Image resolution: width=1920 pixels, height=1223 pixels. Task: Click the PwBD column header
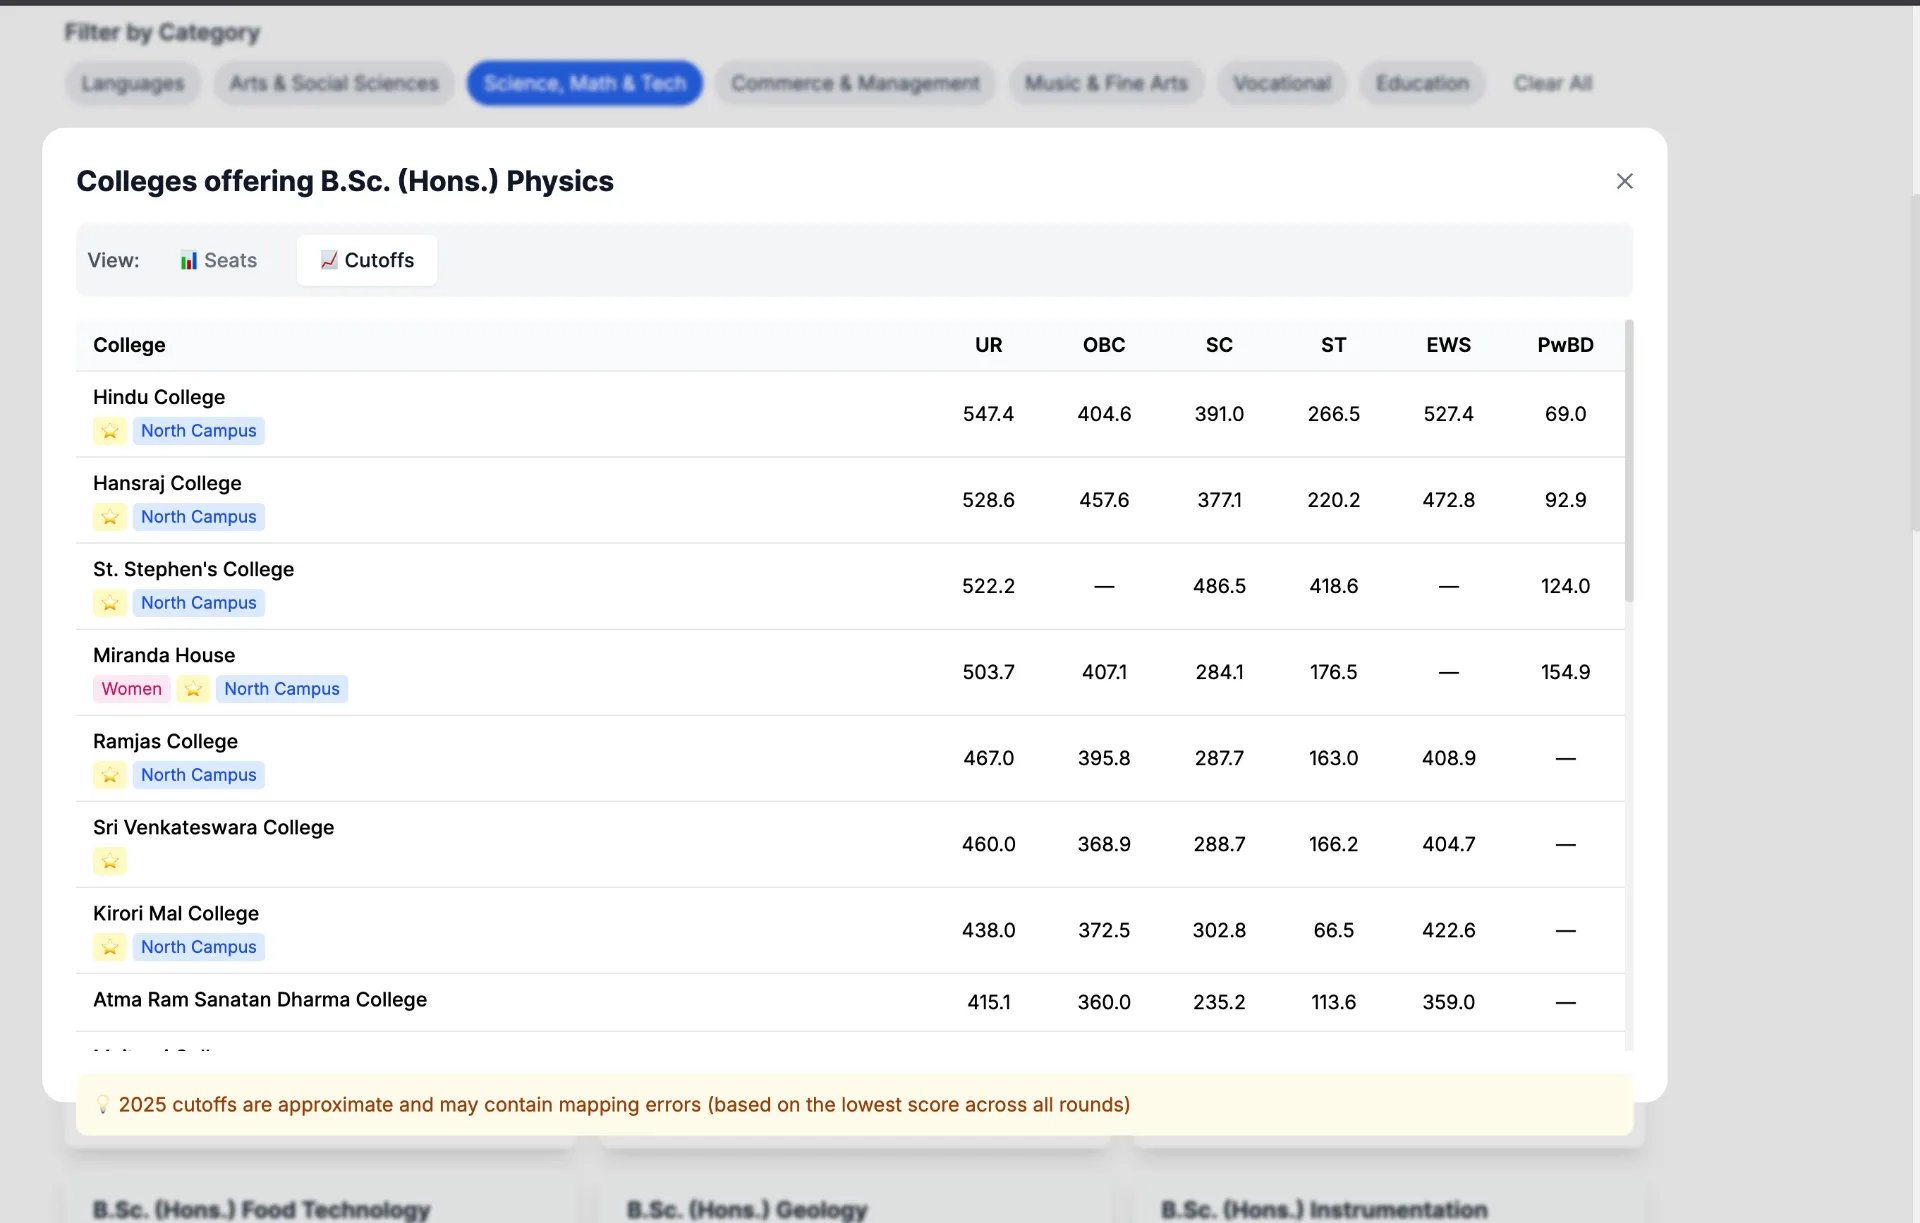[x=1565, y=345]
